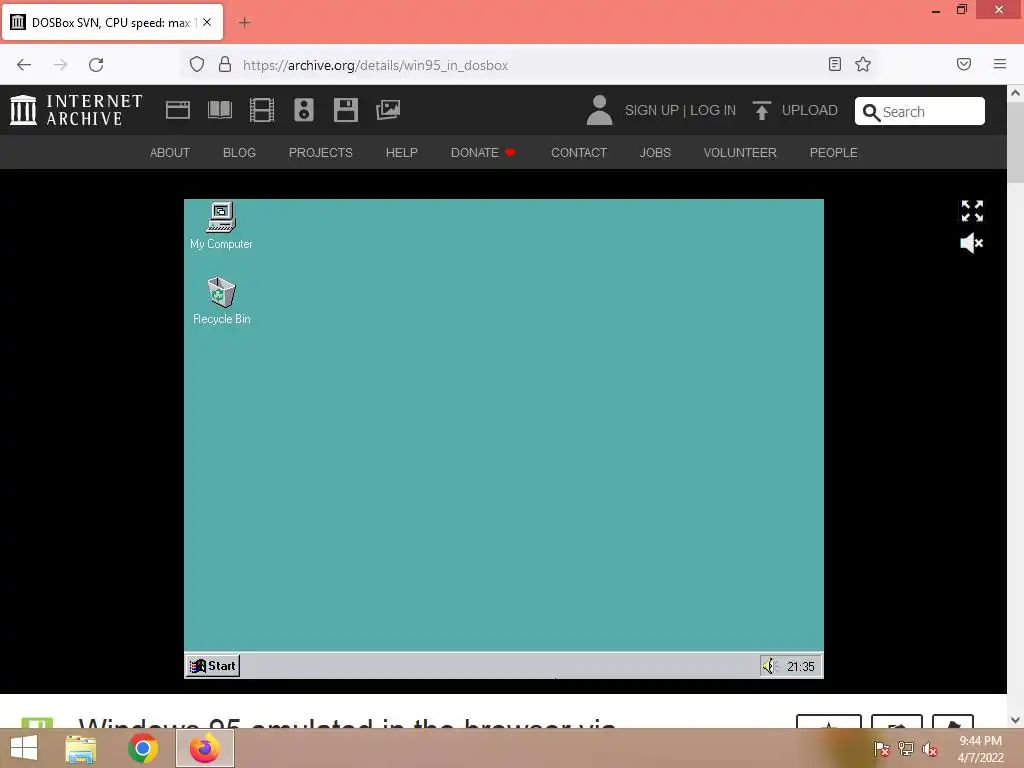
Task: Click the archive.org URL address bar
Action: [x=529, y=65]
